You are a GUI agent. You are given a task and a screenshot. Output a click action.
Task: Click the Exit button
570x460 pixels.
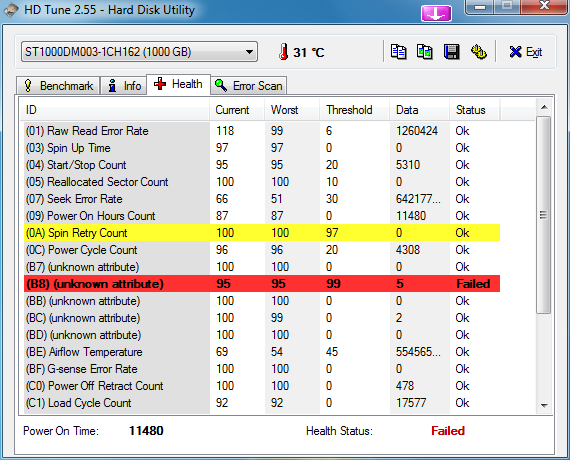[x=526, y=52]
